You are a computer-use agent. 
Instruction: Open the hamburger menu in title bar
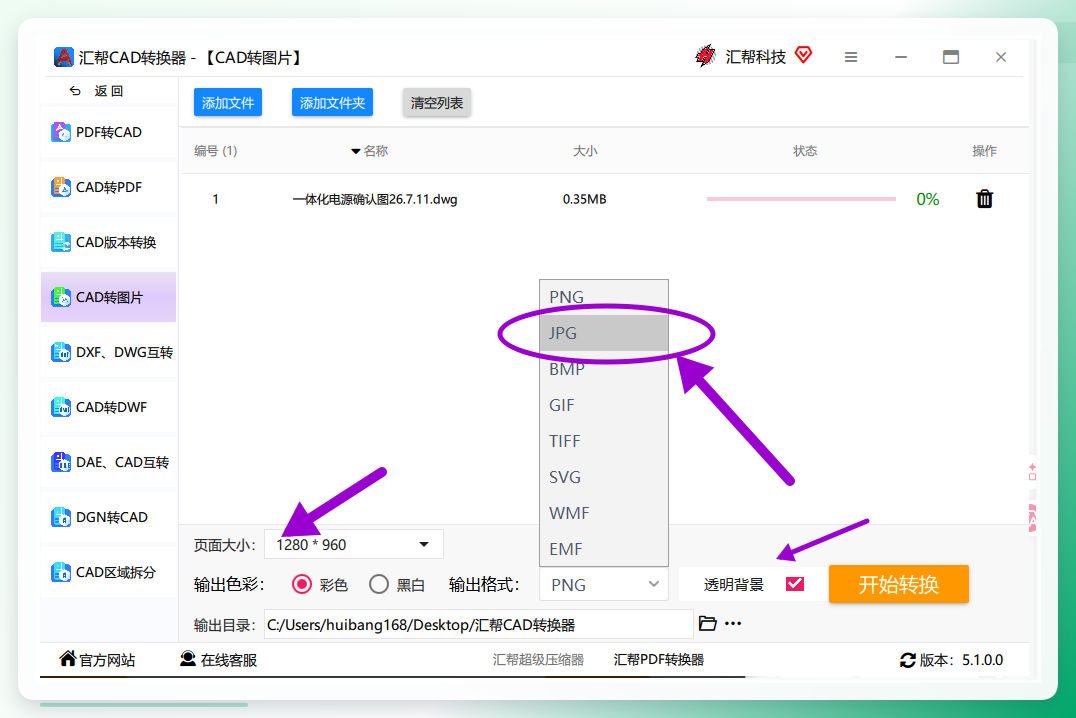(x=851, y=57)
